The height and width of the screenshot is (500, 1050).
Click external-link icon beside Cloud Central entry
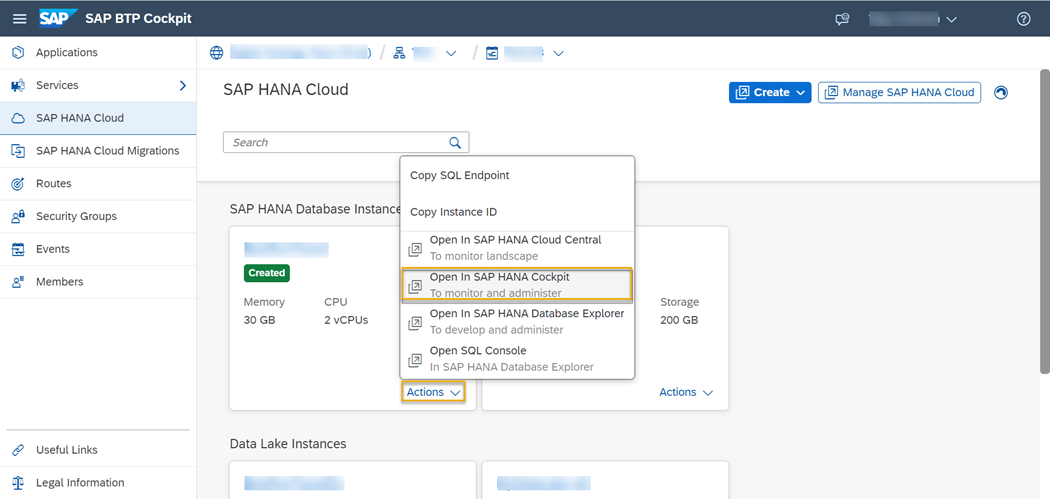(415, 250)
